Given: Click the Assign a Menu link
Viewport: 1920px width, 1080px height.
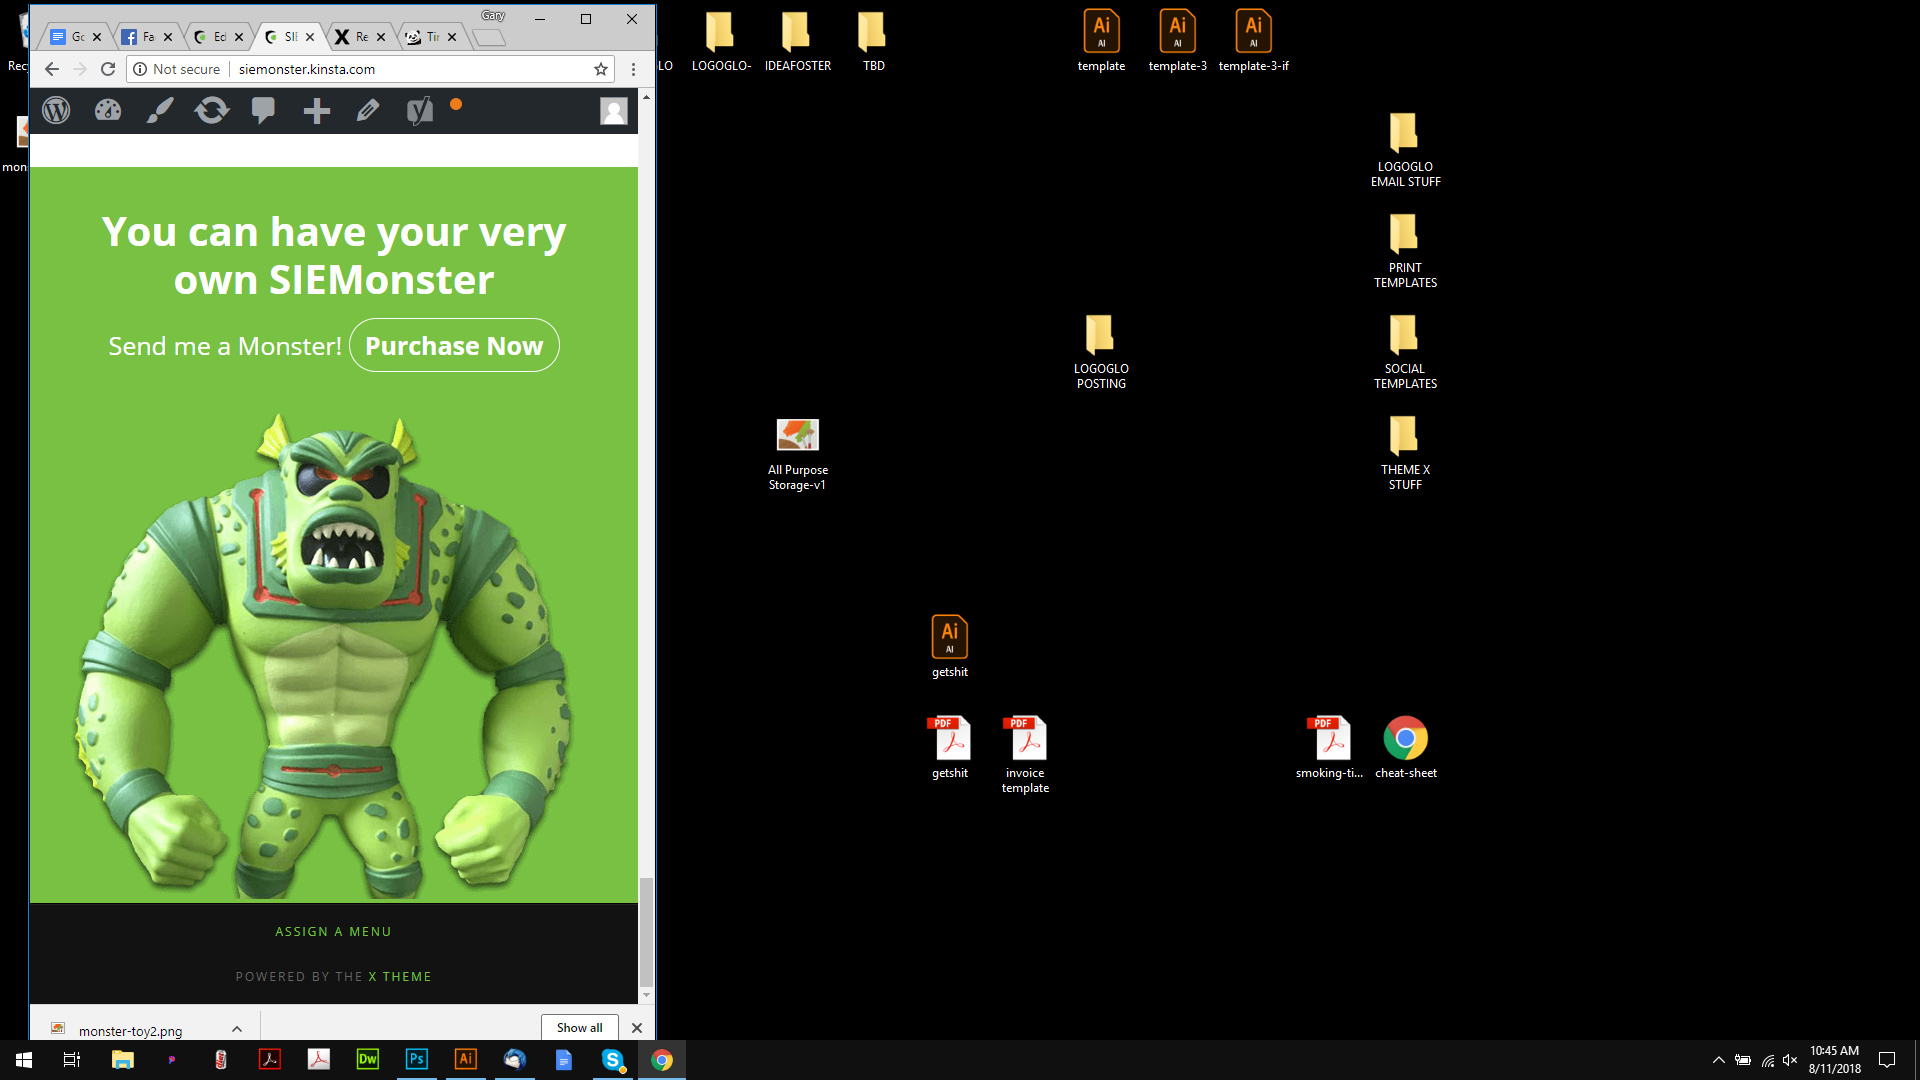Looking at the screenshot, I should [333, 932].
